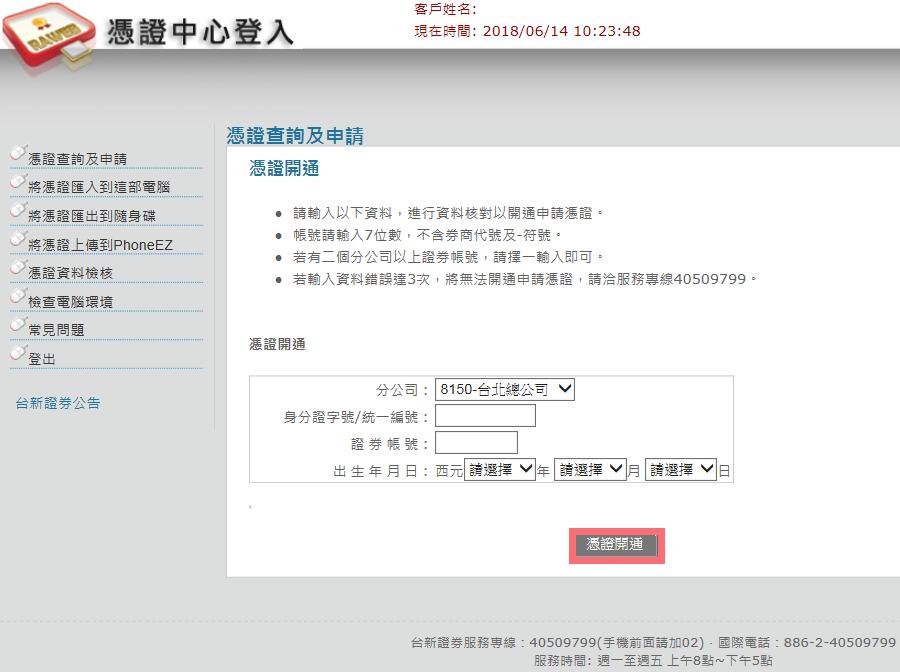Click the bullet icon beside 登出
Viewport: 900px width, 672px height.
coord(18,354)
